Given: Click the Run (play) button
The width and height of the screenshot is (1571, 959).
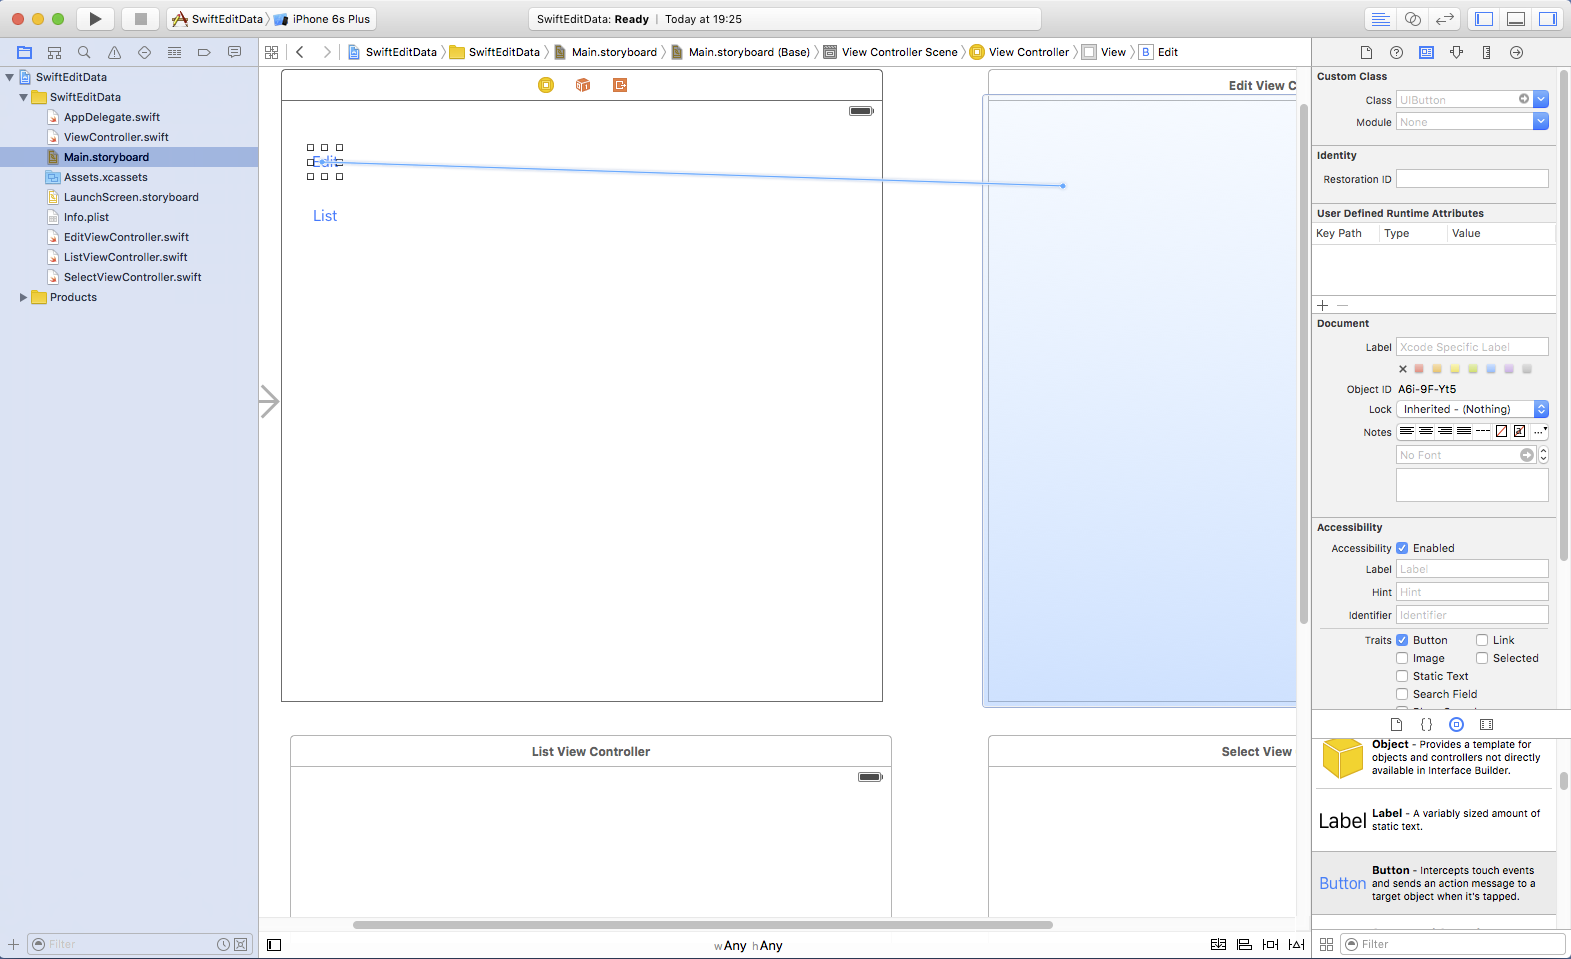Looking at the screenshot, I should click(95, 19).
